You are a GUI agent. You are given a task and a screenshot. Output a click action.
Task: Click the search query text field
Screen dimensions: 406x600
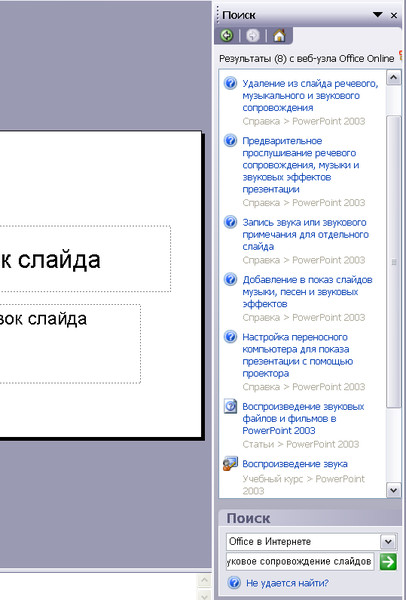pos(300,561)
